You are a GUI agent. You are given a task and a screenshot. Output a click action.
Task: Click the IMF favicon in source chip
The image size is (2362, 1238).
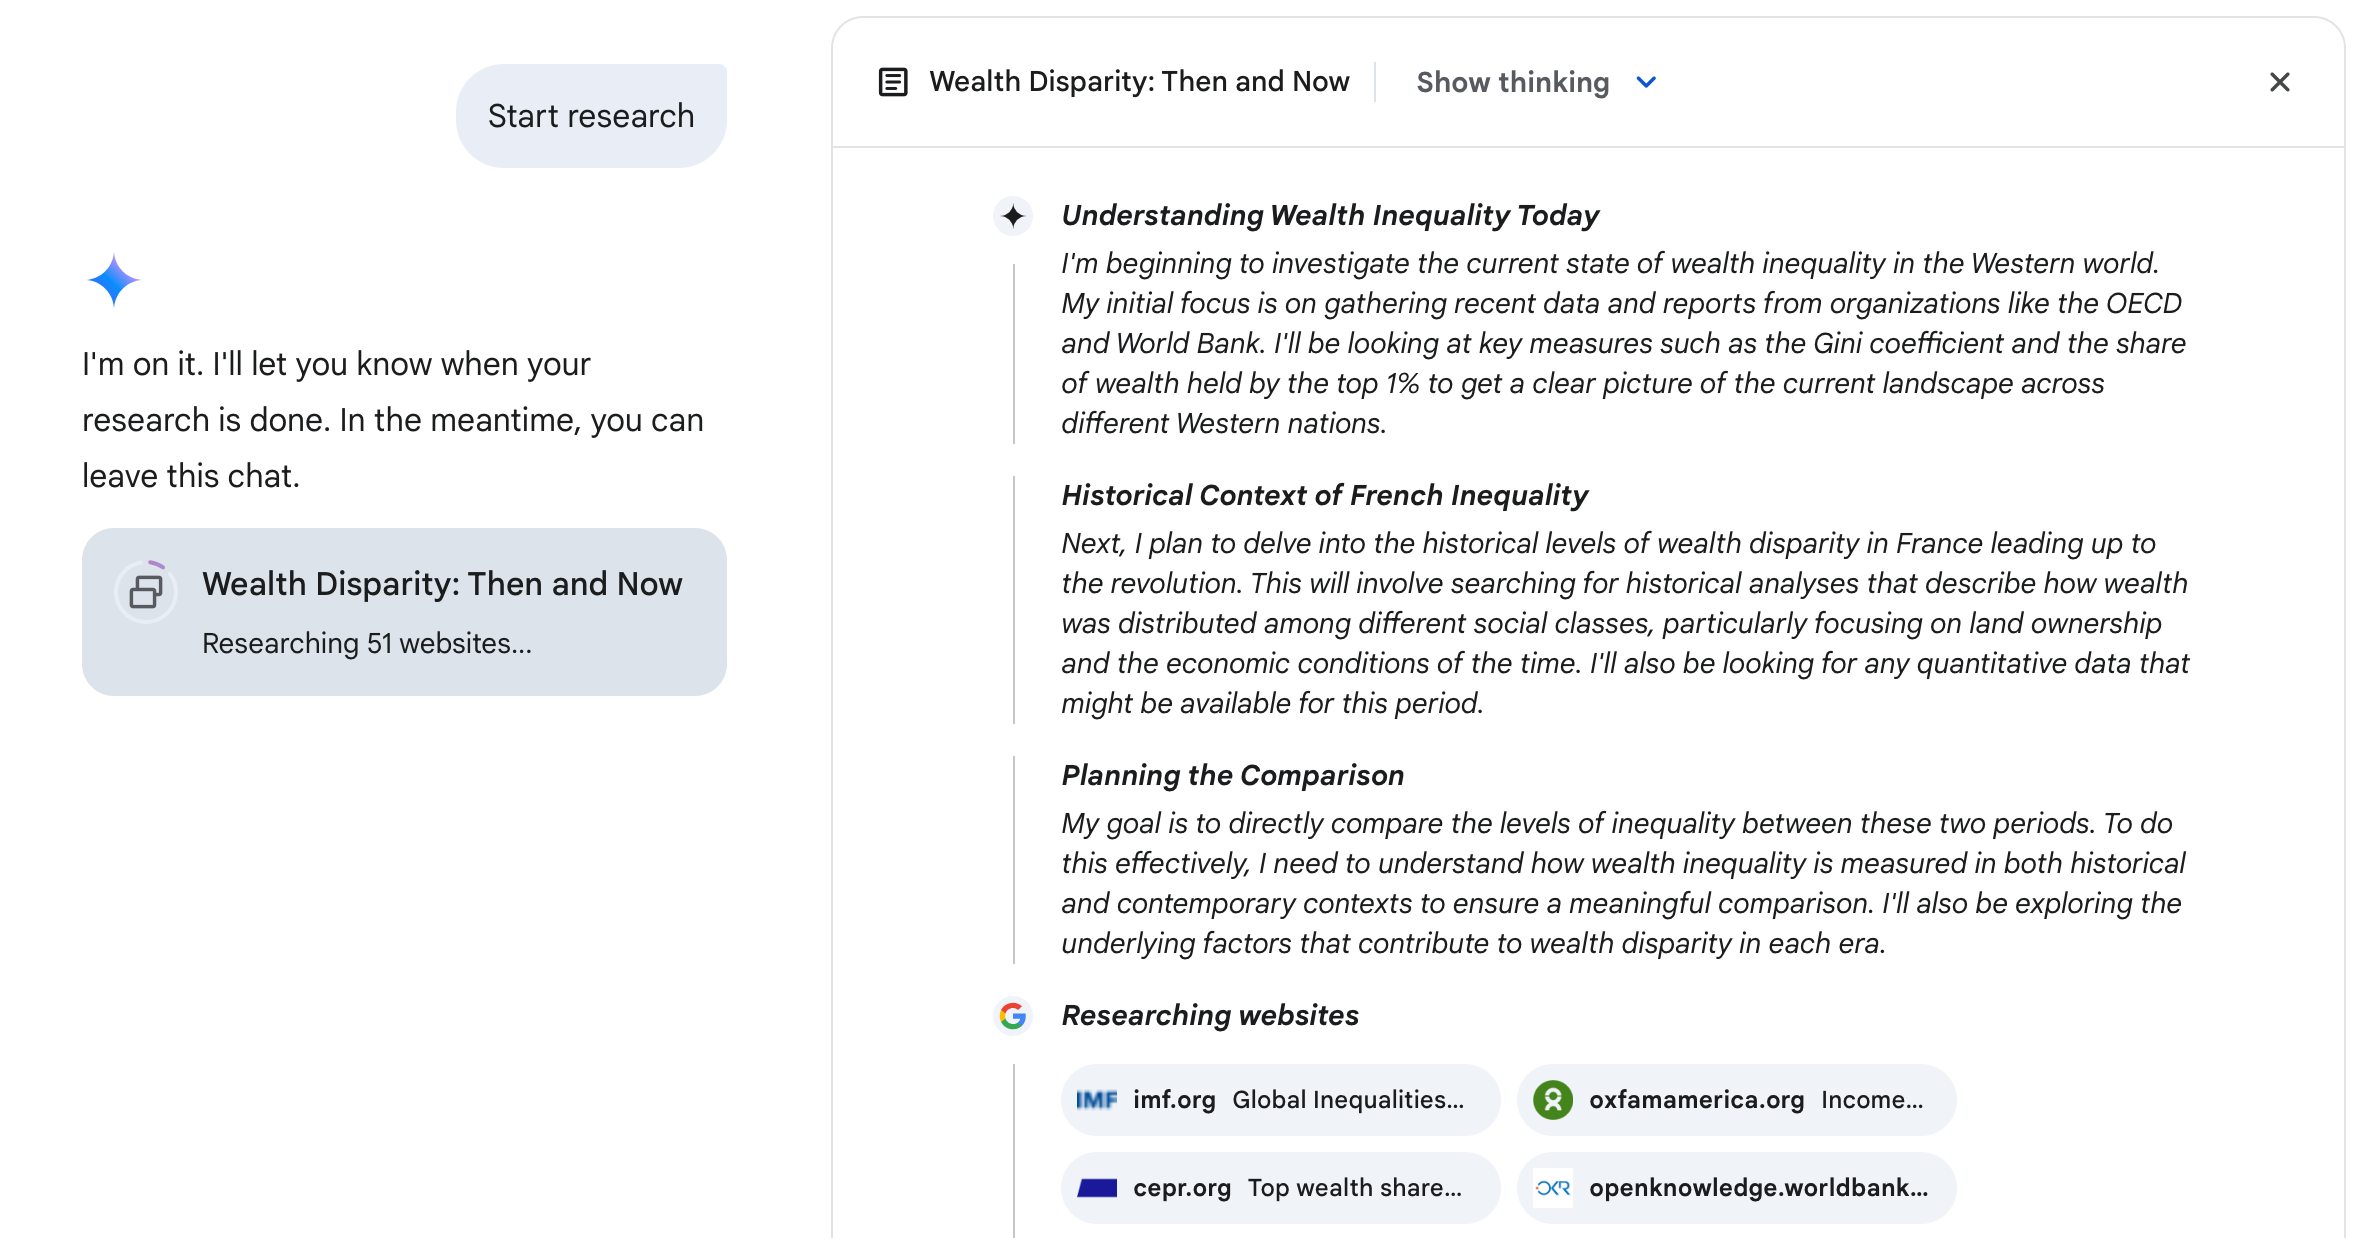pyautogui.click(x=1096, y=1100)
